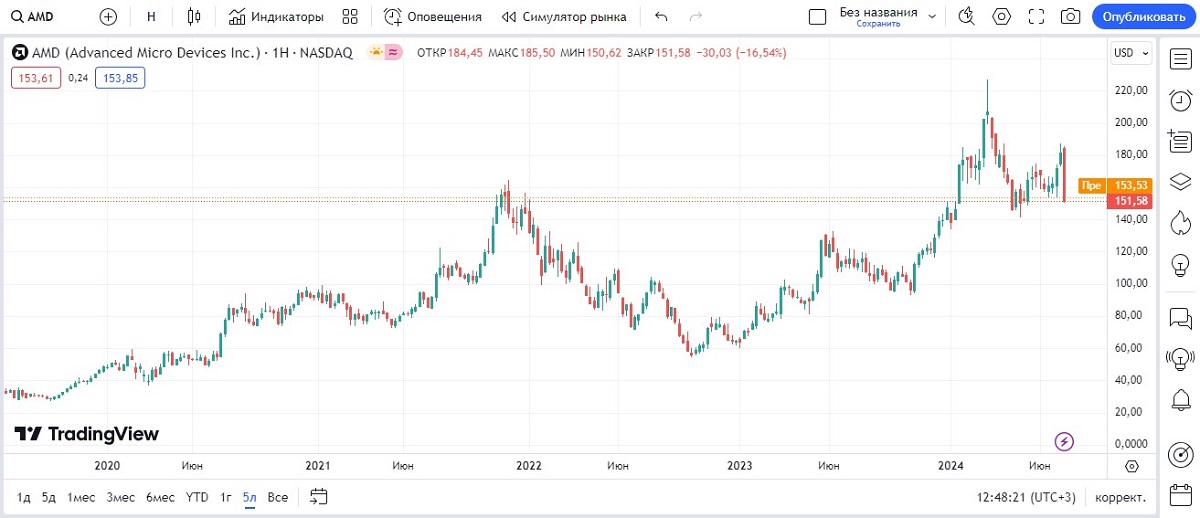Open the calendar icon in right sidebar

[1180, 495]
